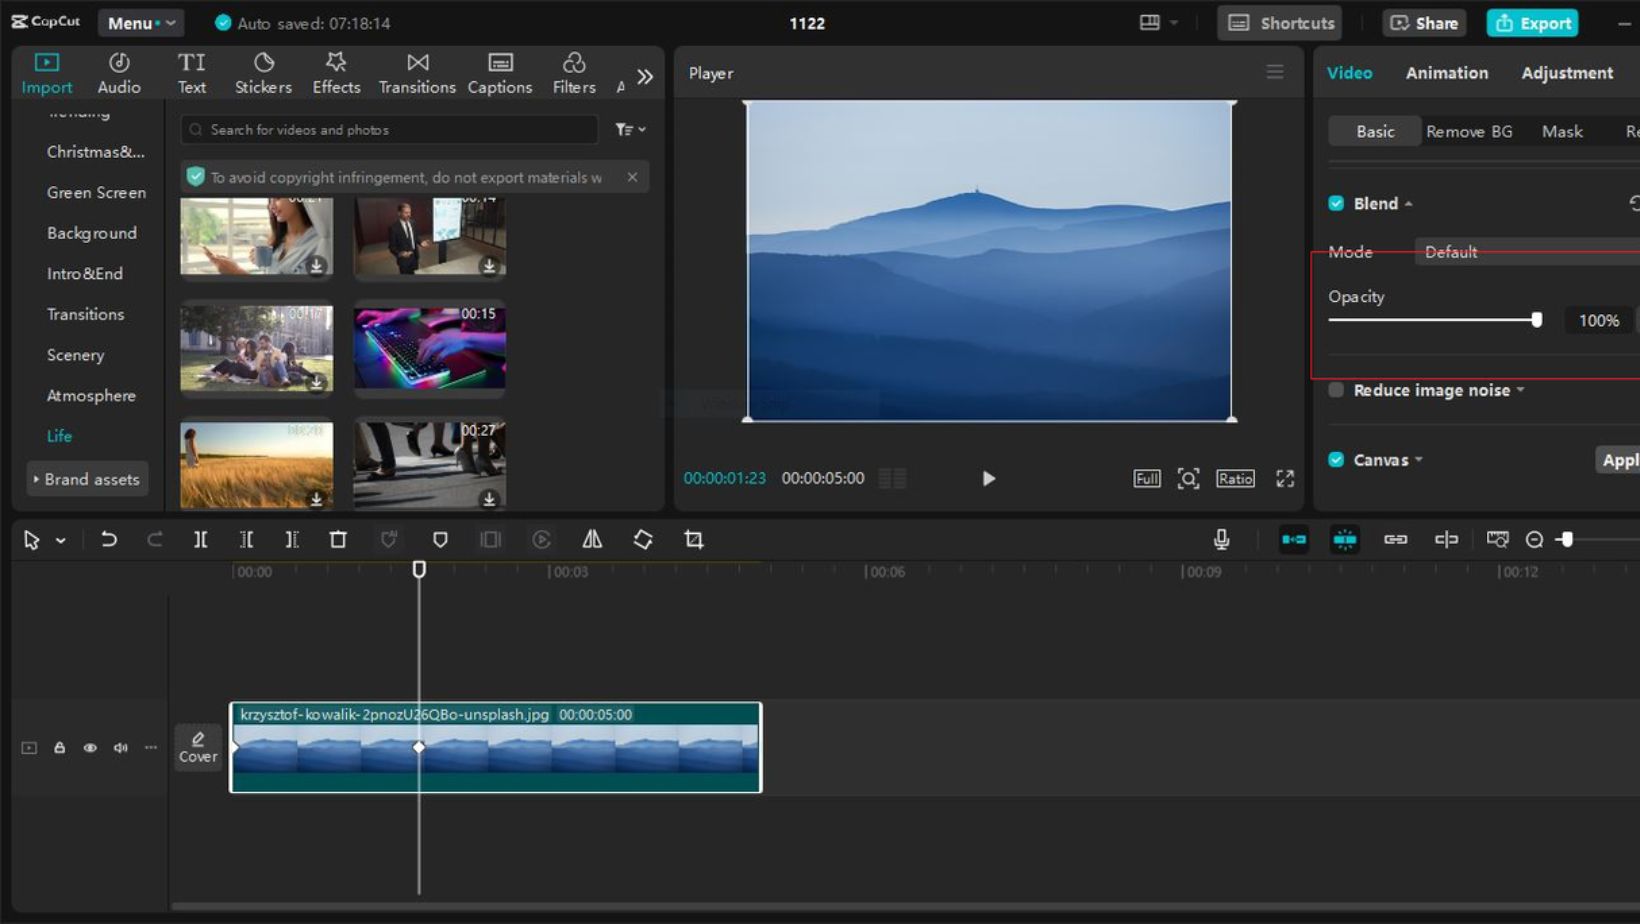
Task: Play the preview video
Action: point(988,478)
